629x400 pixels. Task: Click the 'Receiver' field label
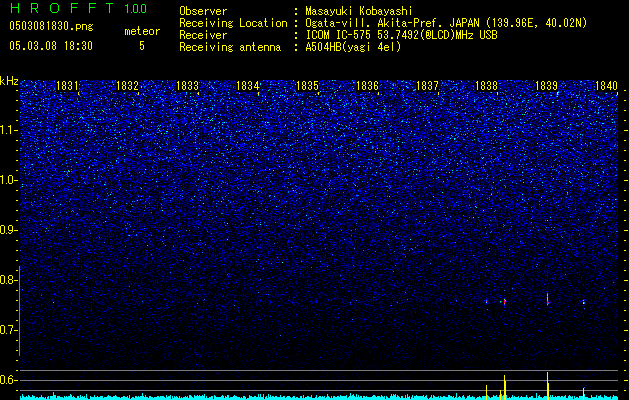(203, 35)
